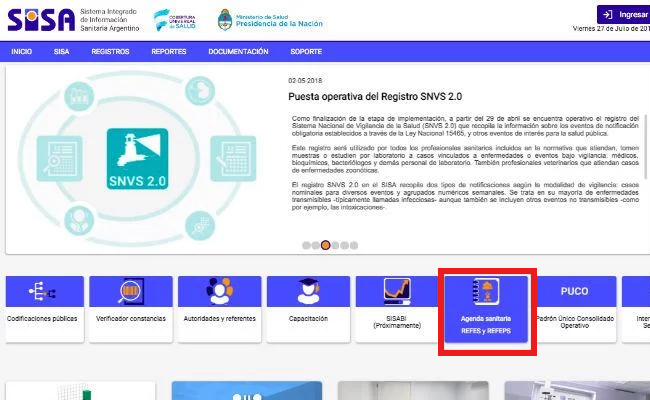Viewport: 650px width, 400px height.
Task: Click the grey thumbnail card beside the blue one
Action: pyautogui.click(x=413, y=390)
